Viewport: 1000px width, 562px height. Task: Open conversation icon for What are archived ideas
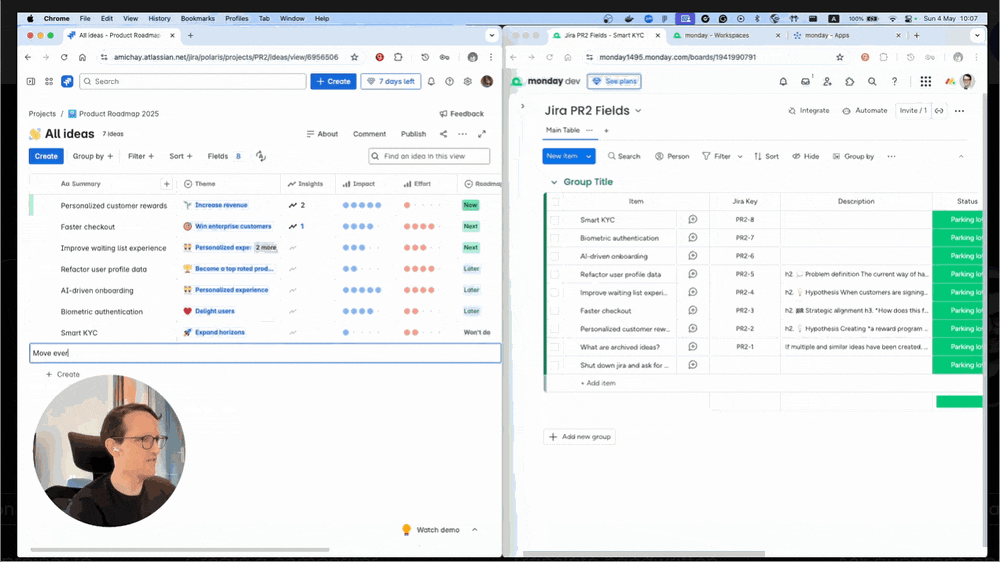(x=693, y=347)
